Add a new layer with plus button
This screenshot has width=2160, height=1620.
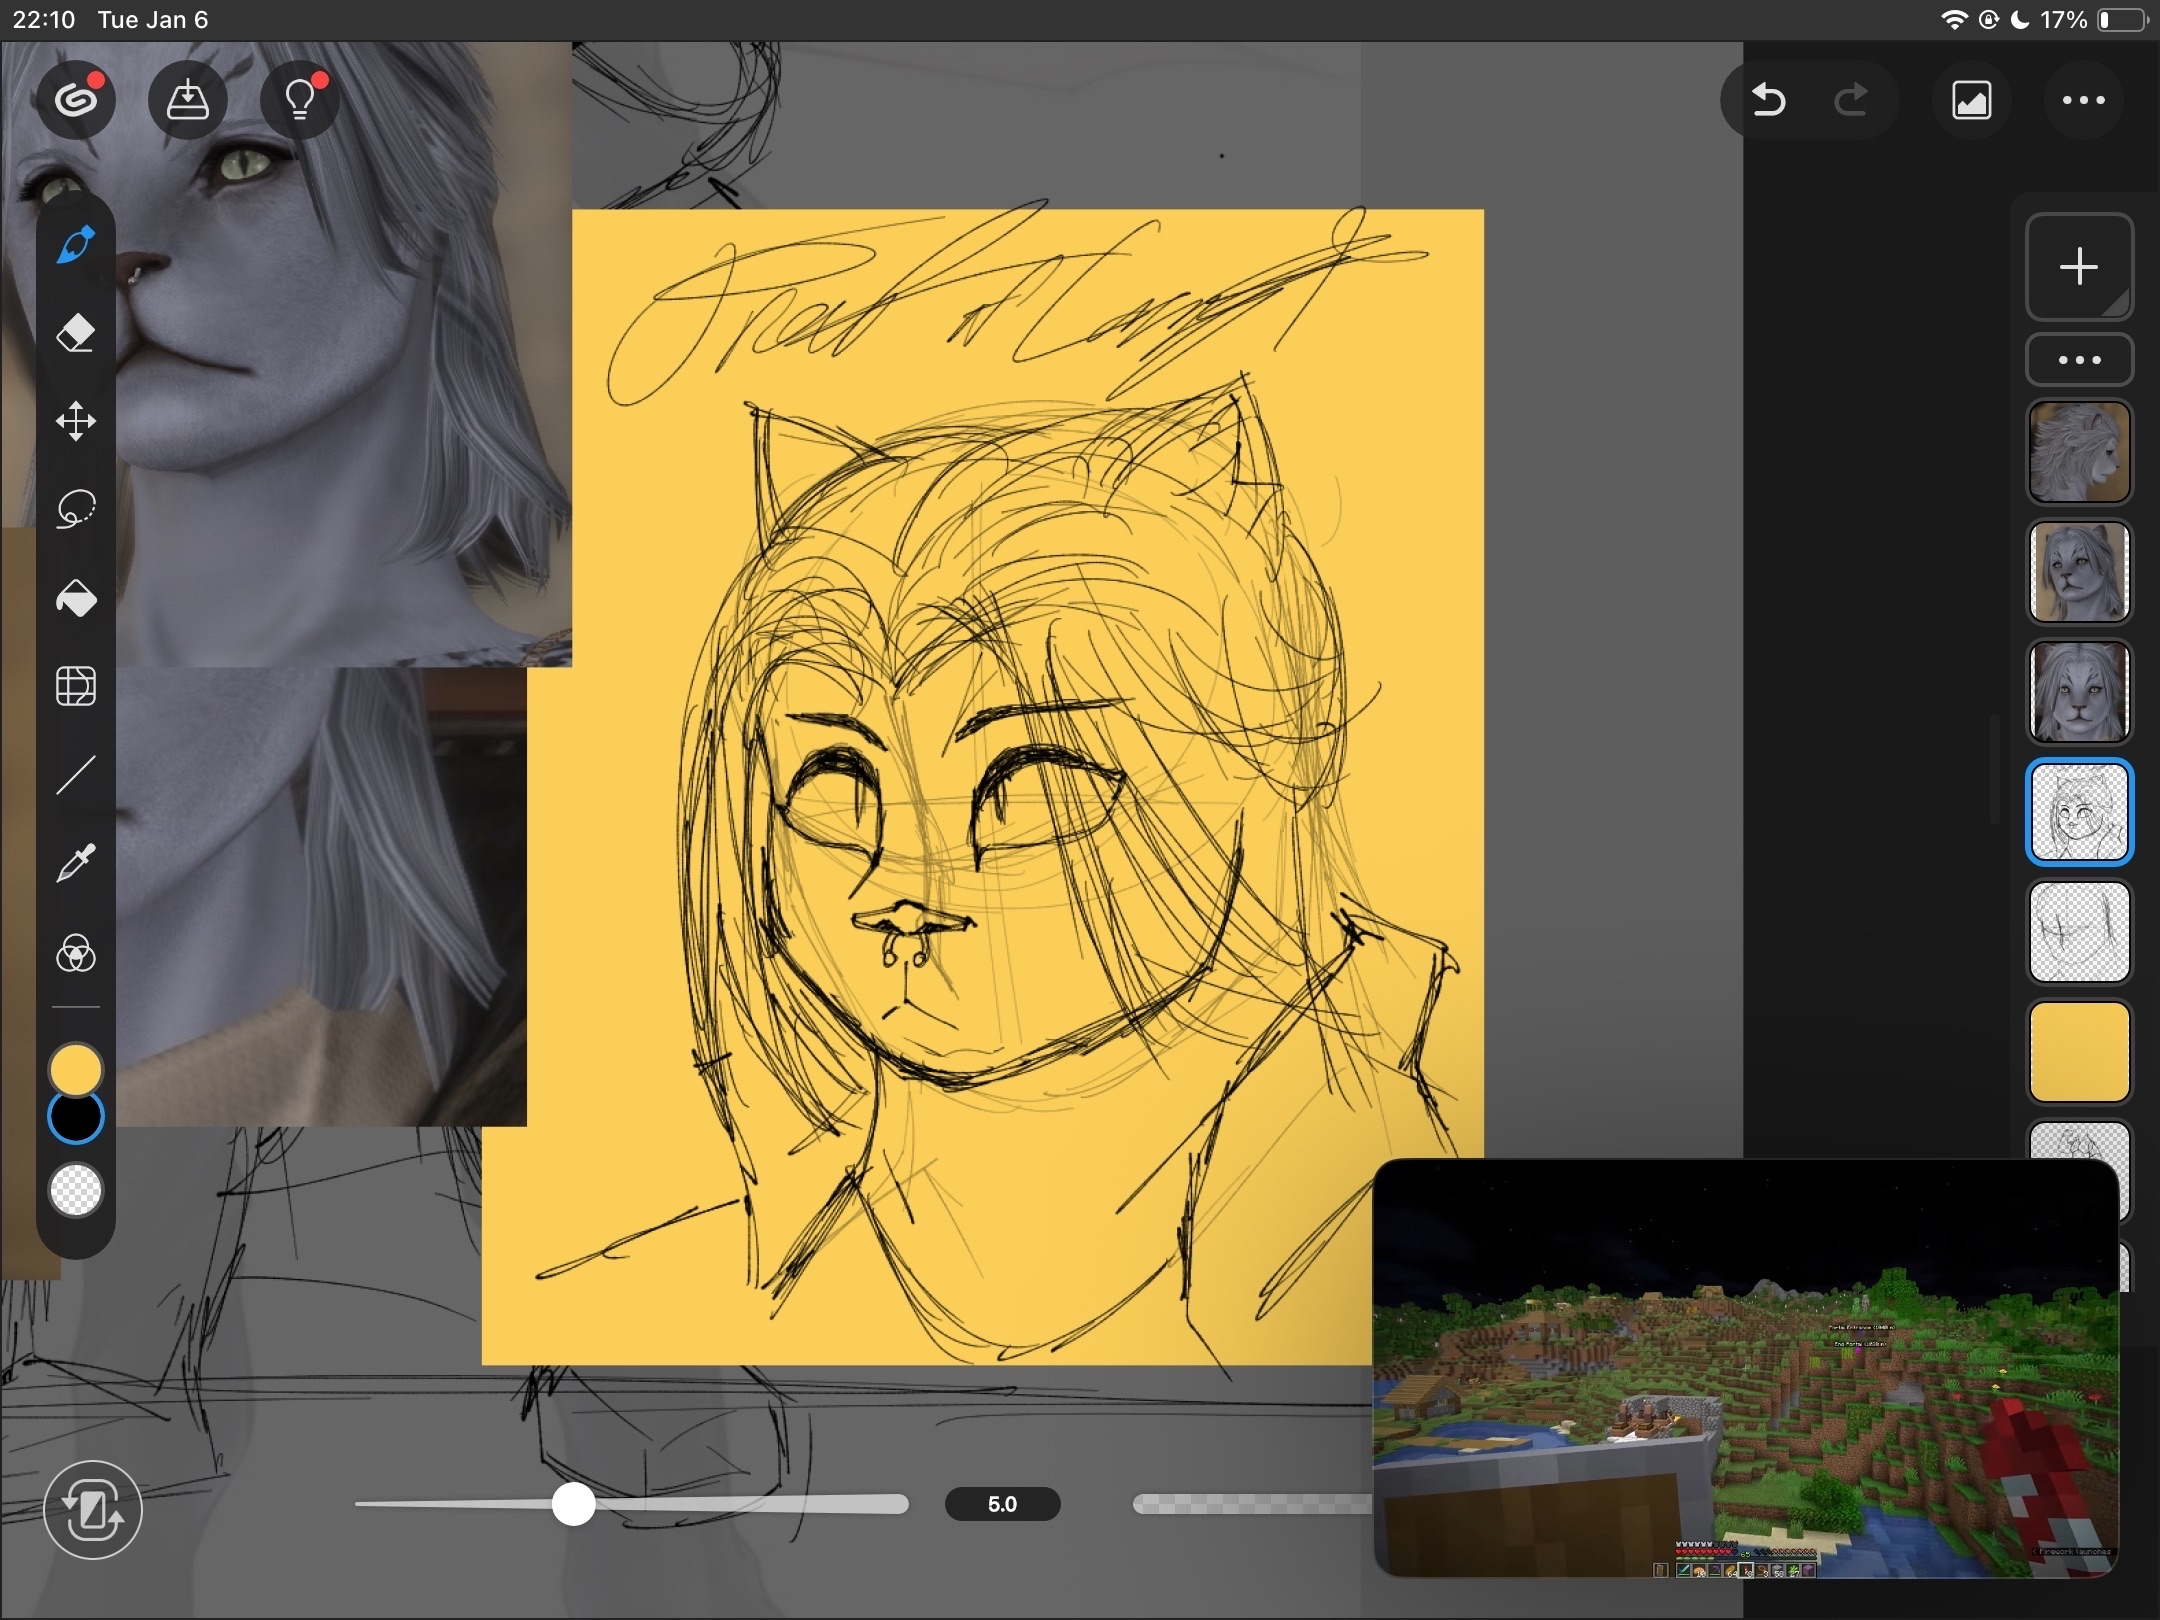coord(2079,267)
